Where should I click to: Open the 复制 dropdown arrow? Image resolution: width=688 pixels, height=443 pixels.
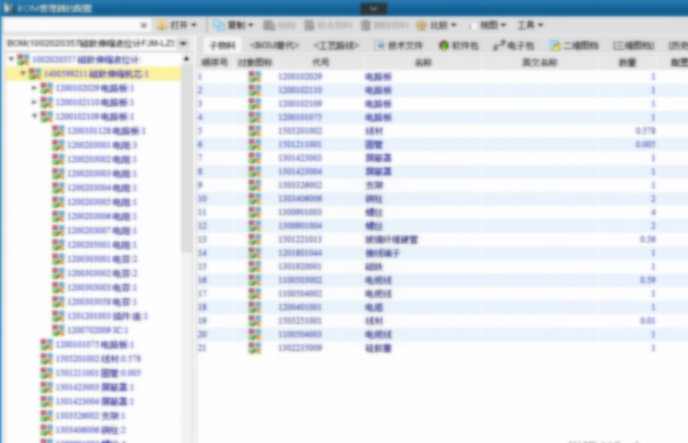(251, 25)
